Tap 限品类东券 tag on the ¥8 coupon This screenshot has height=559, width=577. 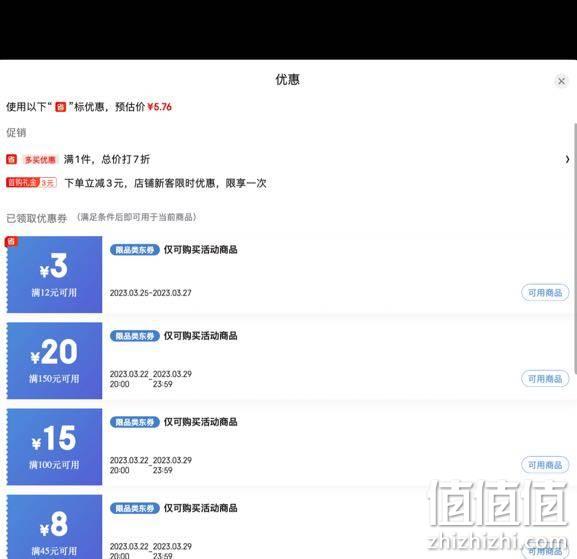pyautogui.click(x=135, y=508)
